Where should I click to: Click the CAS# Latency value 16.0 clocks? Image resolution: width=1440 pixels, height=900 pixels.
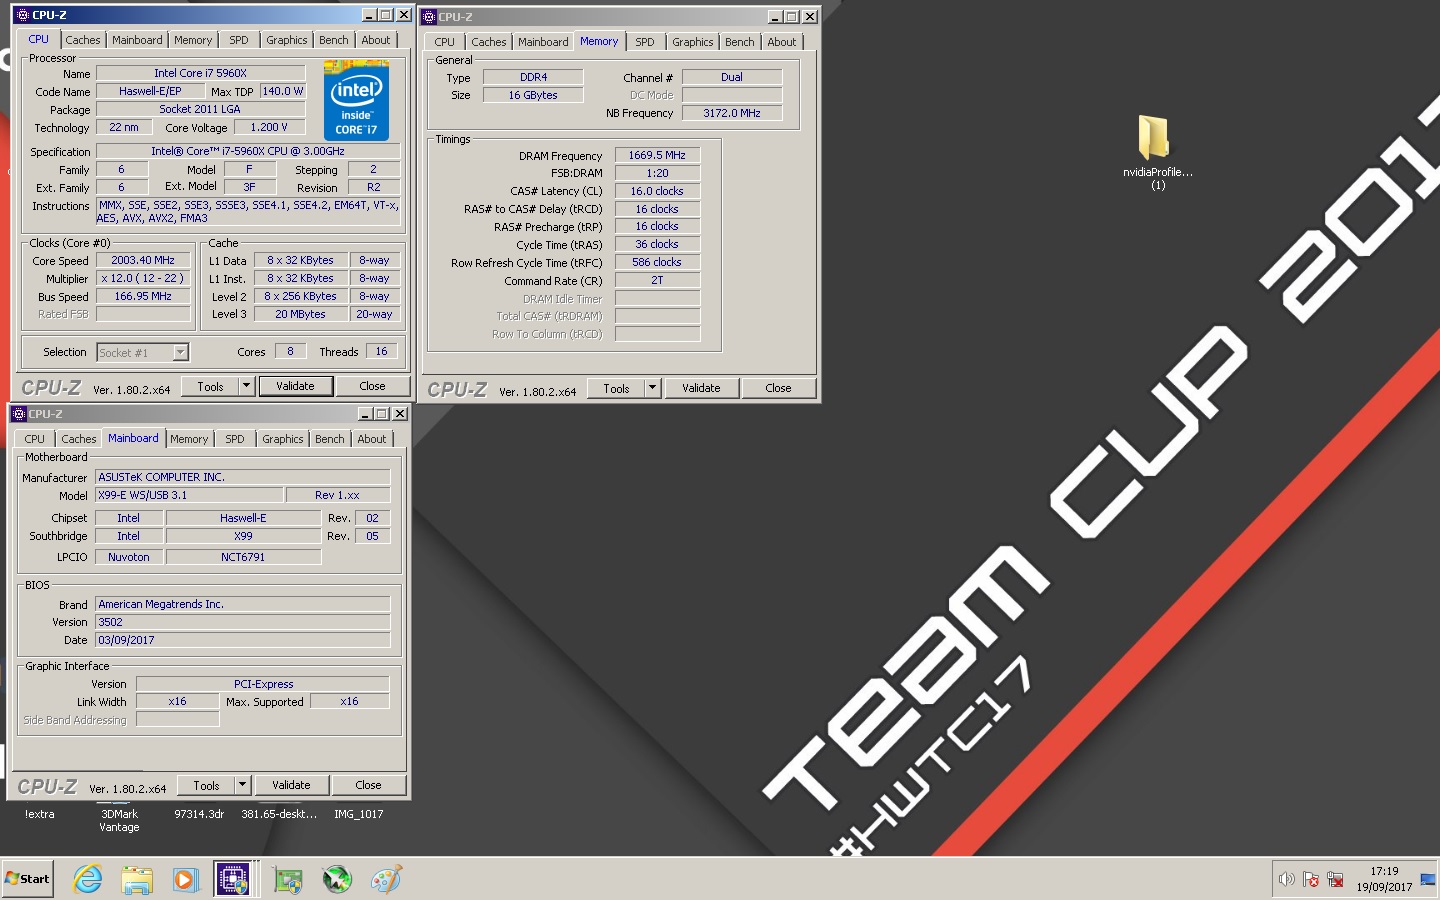pos(657,191)
